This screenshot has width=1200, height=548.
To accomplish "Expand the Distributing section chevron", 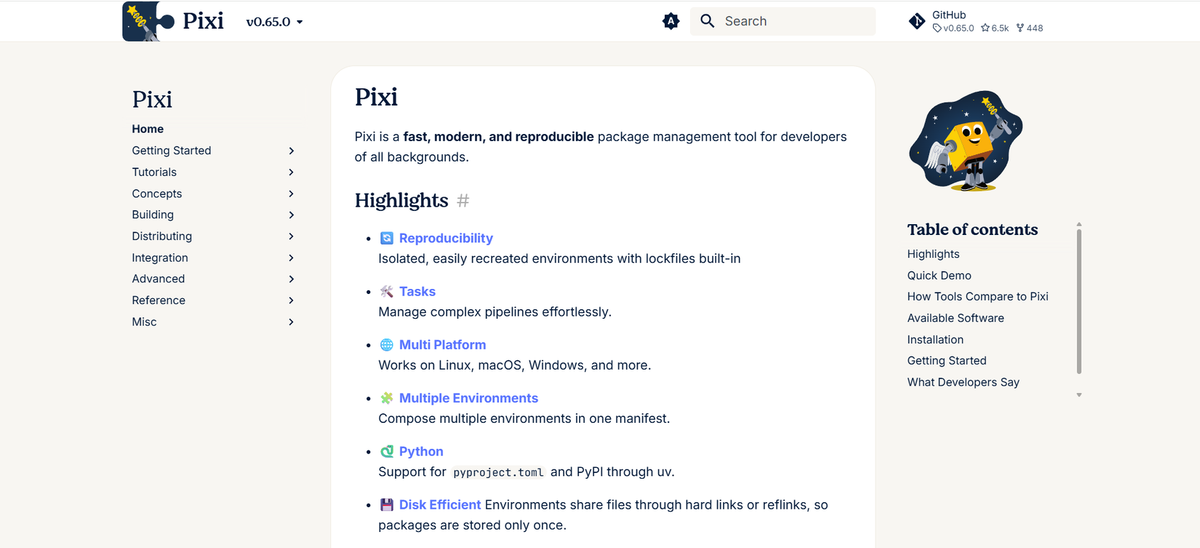I will coord(291,236).
